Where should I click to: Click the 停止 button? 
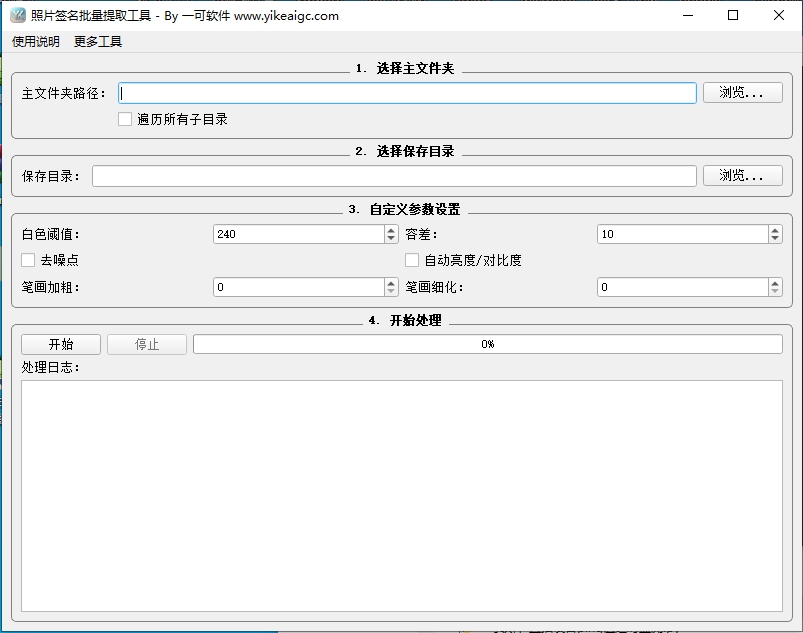pos(147,345)
